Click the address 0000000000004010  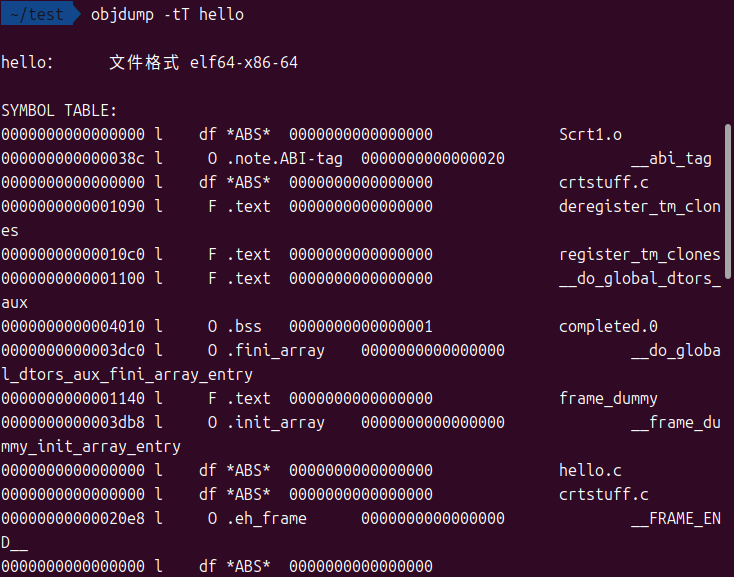coord(73,326)
